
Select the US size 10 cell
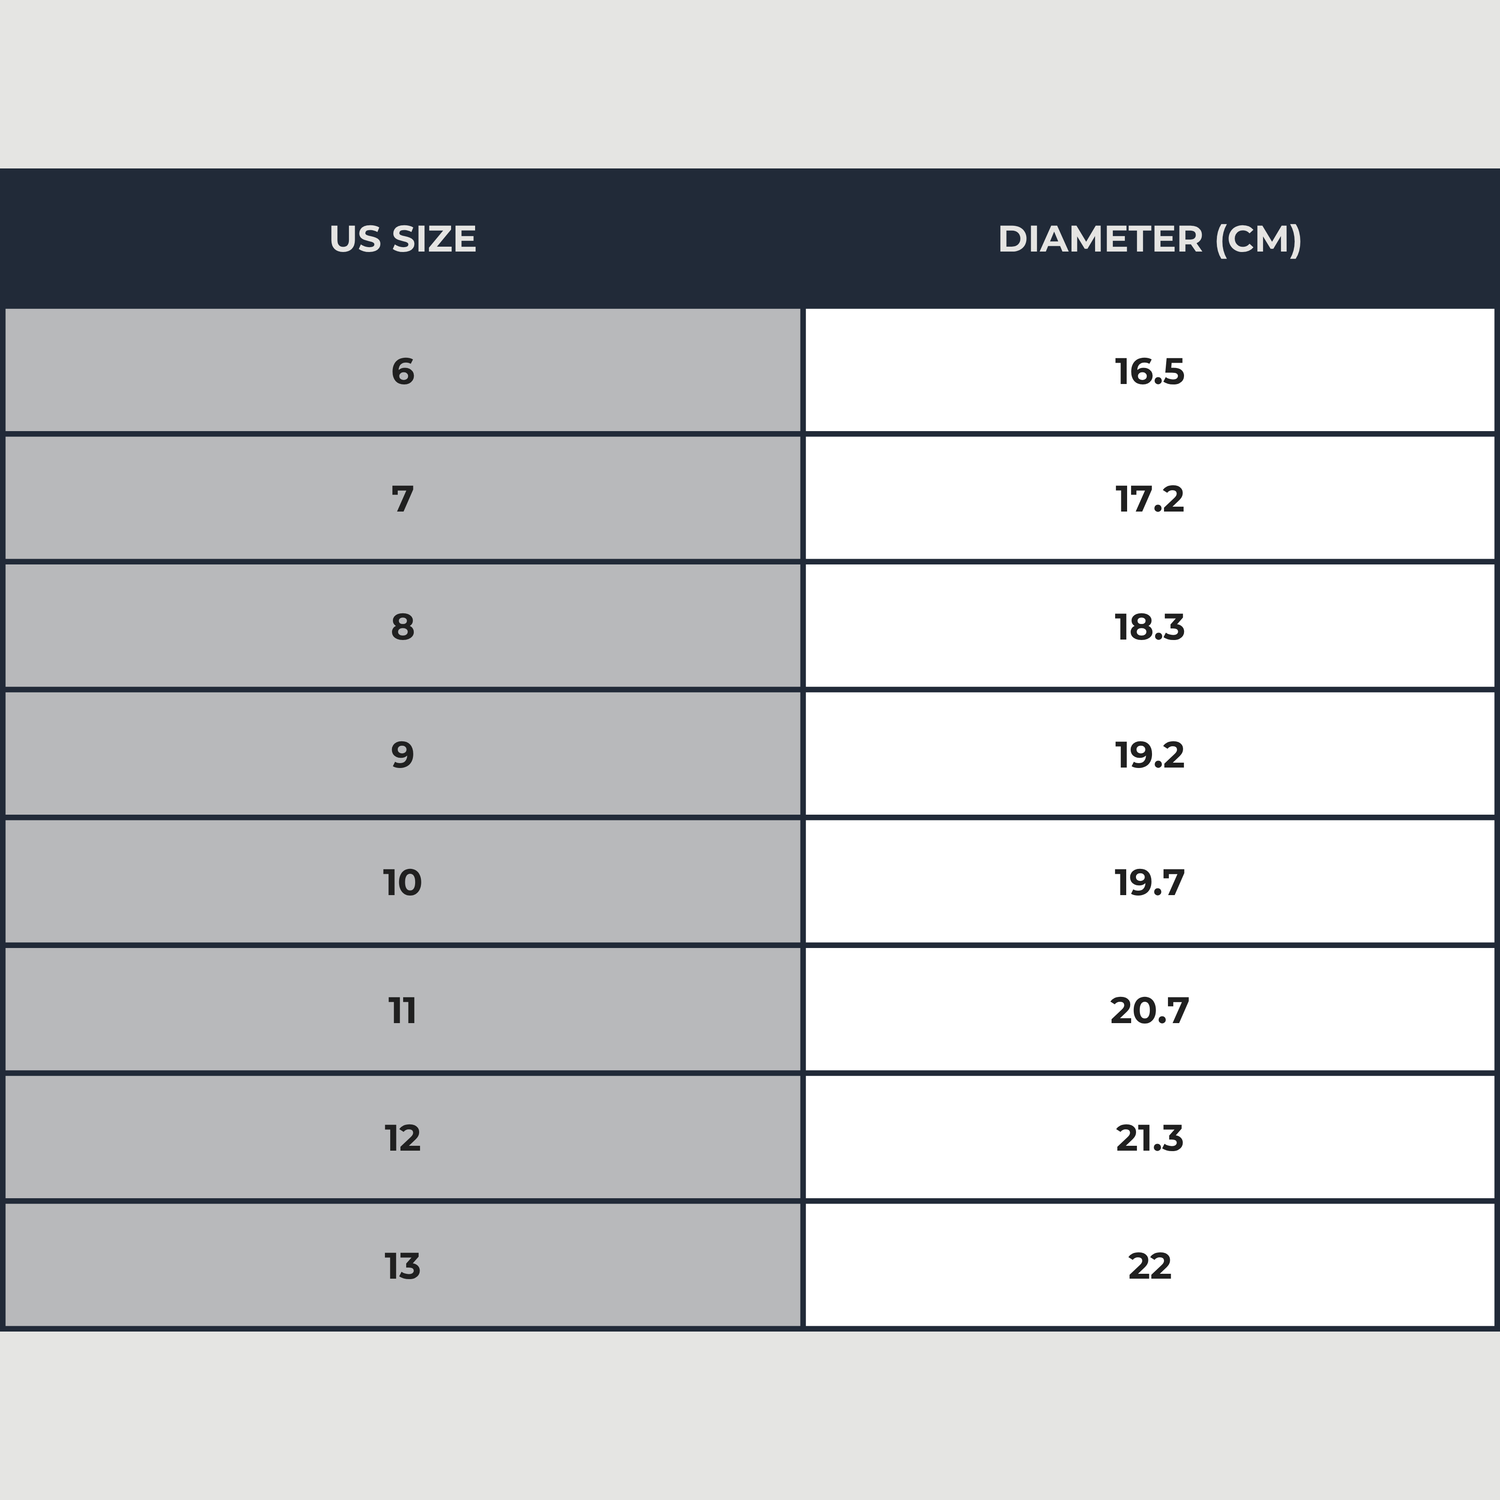coord(402,882)
